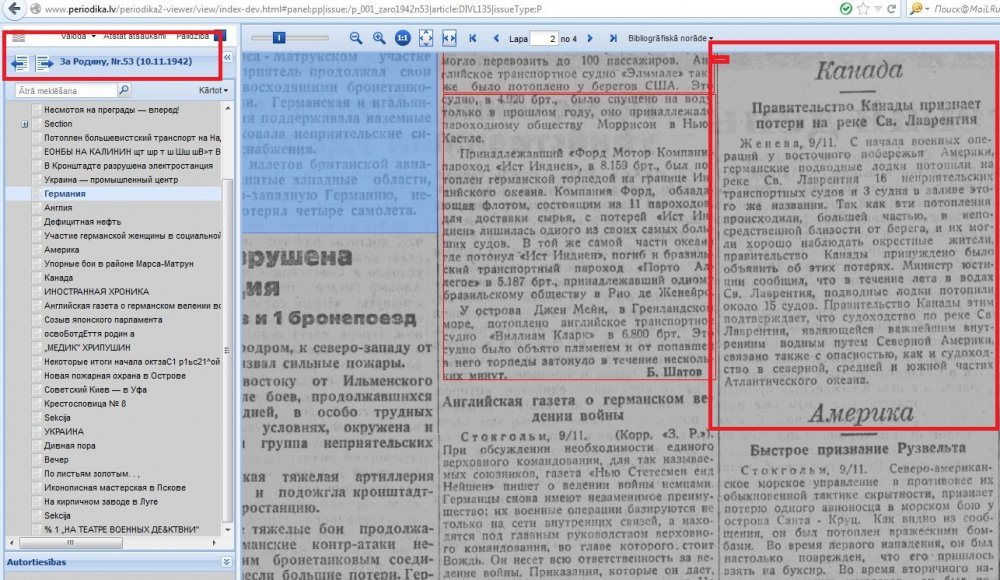Click the fit to width icon
The width and height of the screenshot is (1000, 580).
click(x=449, y=38)
